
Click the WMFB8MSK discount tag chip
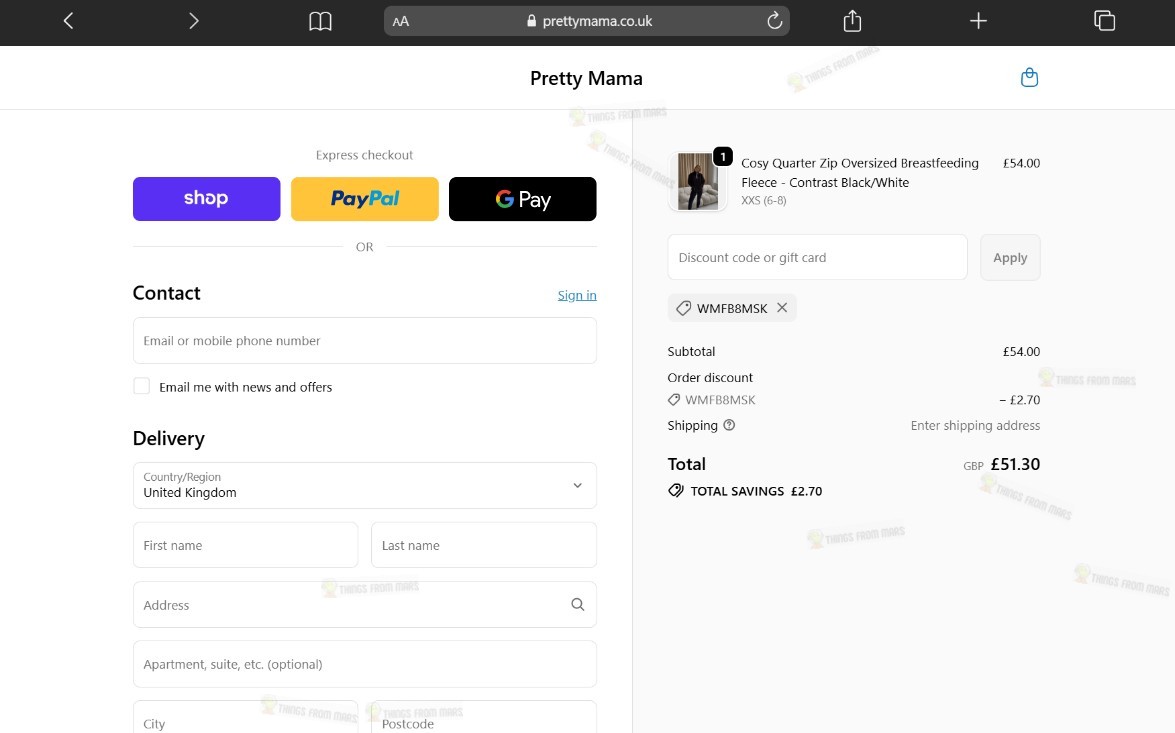[x=731, y=308]
